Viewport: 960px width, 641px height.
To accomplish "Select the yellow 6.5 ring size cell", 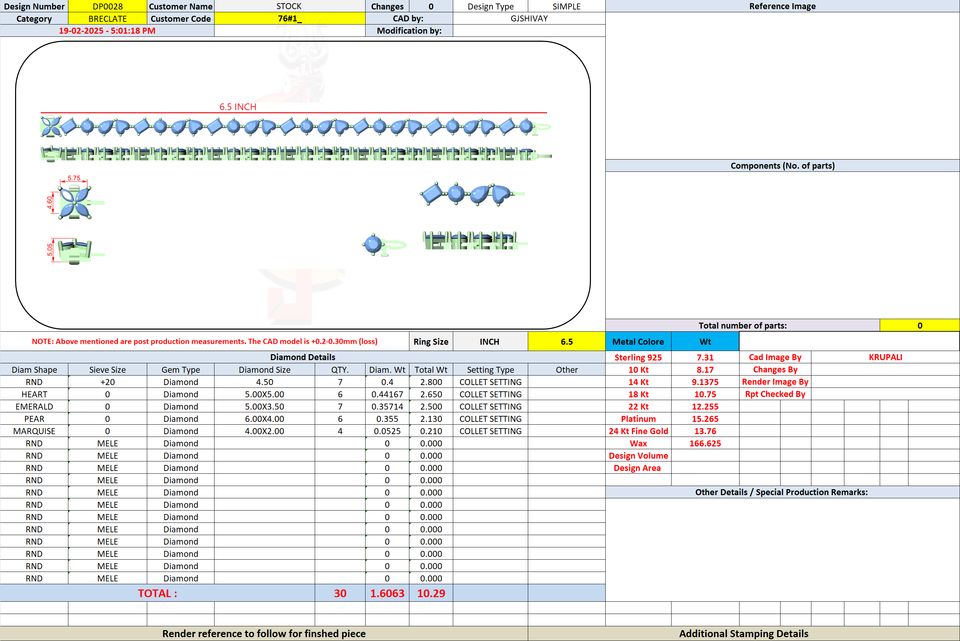I will [566, 342].
